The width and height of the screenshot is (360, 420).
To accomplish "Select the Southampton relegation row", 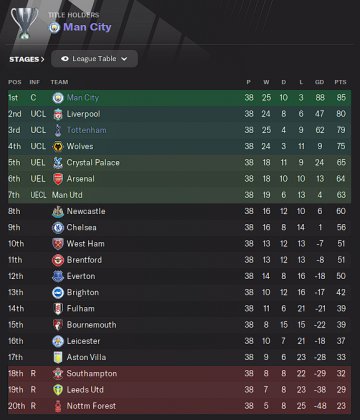I will [x=179, y=374].
